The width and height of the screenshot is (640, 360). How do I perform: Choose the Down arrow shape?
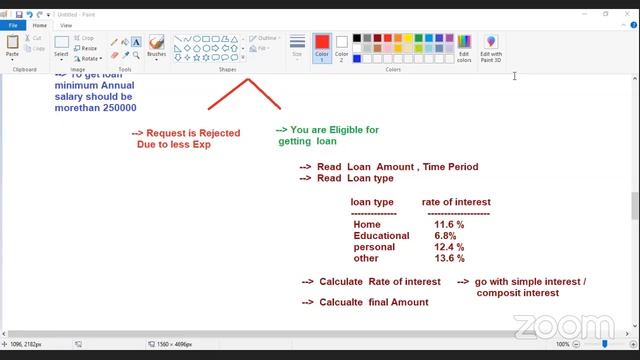click(178, 58)
